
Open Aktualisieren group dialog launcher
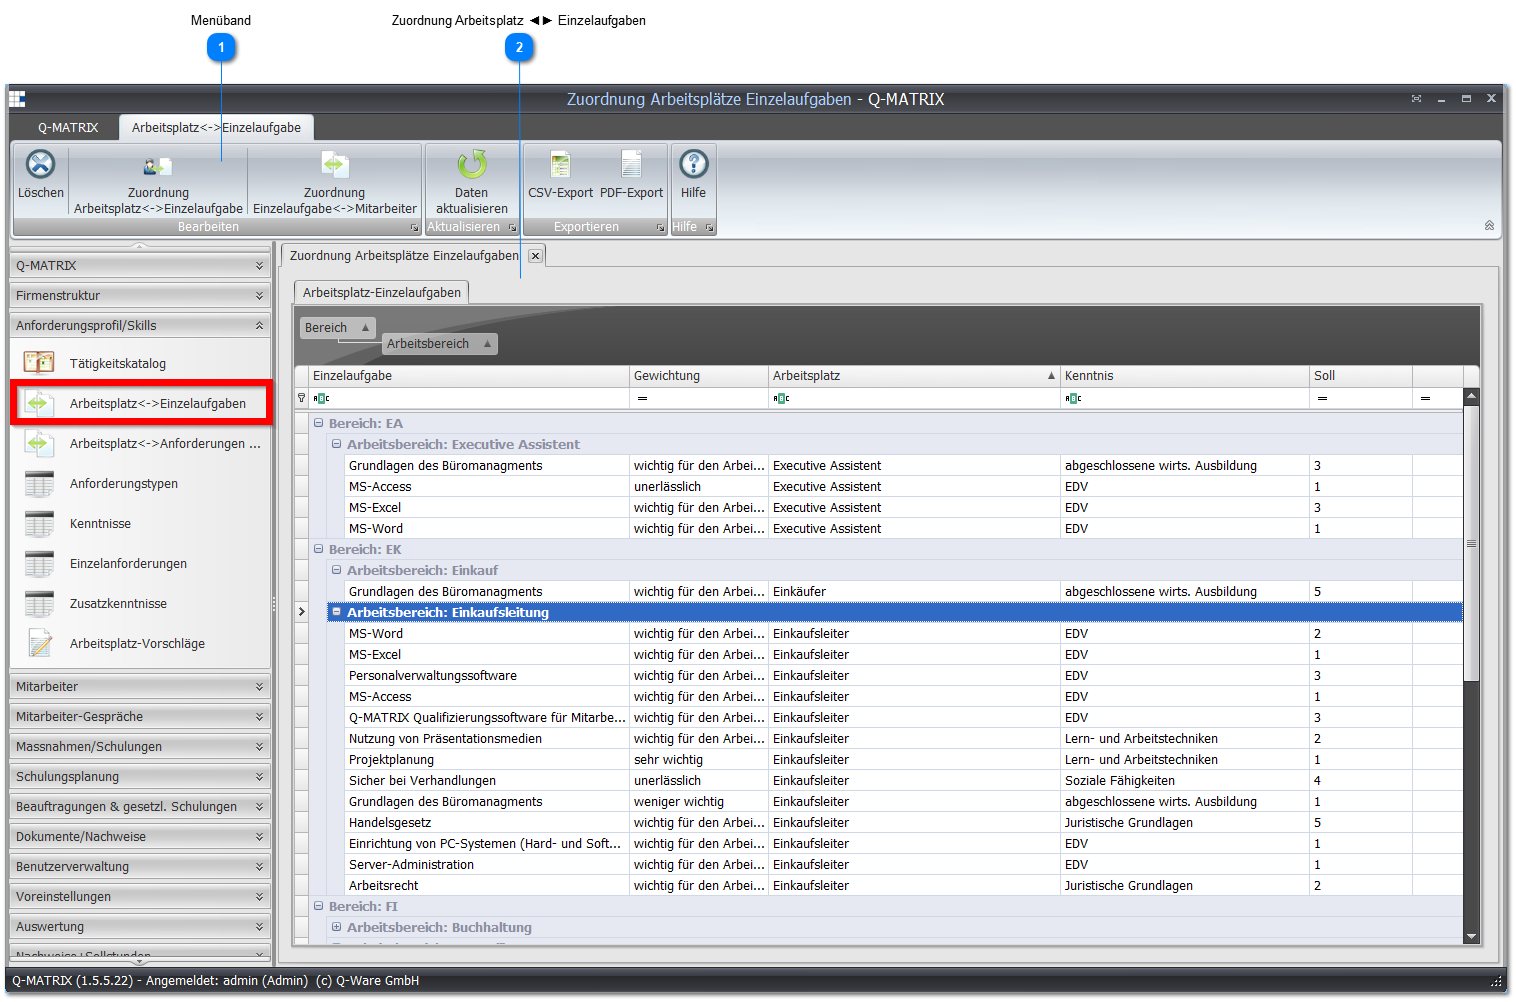512,228
